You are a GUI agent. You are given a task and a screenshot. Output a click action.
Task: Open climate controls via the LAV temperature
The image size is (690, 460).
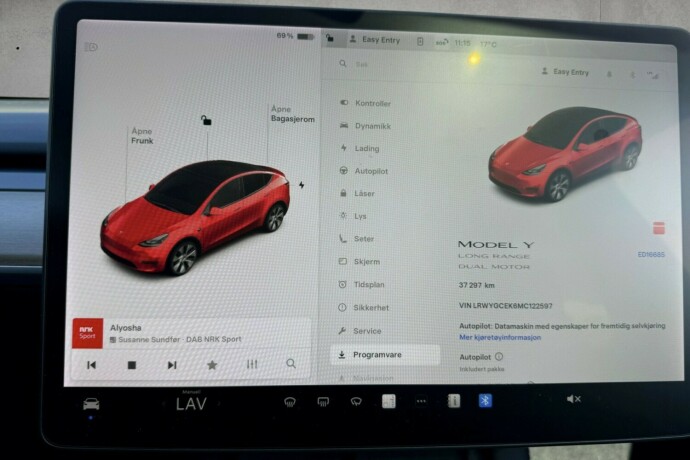[191, 403]
